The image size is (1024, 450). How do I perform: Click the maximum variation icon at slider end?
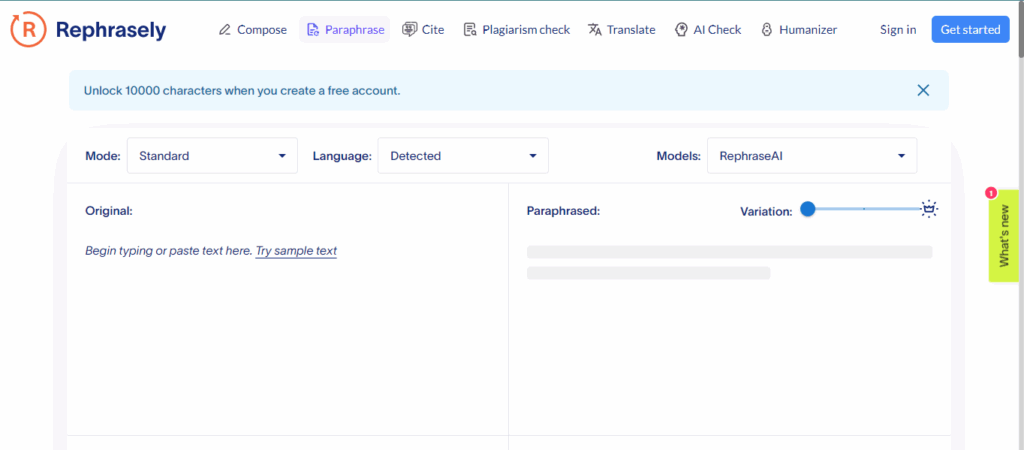tap(929, 209)
